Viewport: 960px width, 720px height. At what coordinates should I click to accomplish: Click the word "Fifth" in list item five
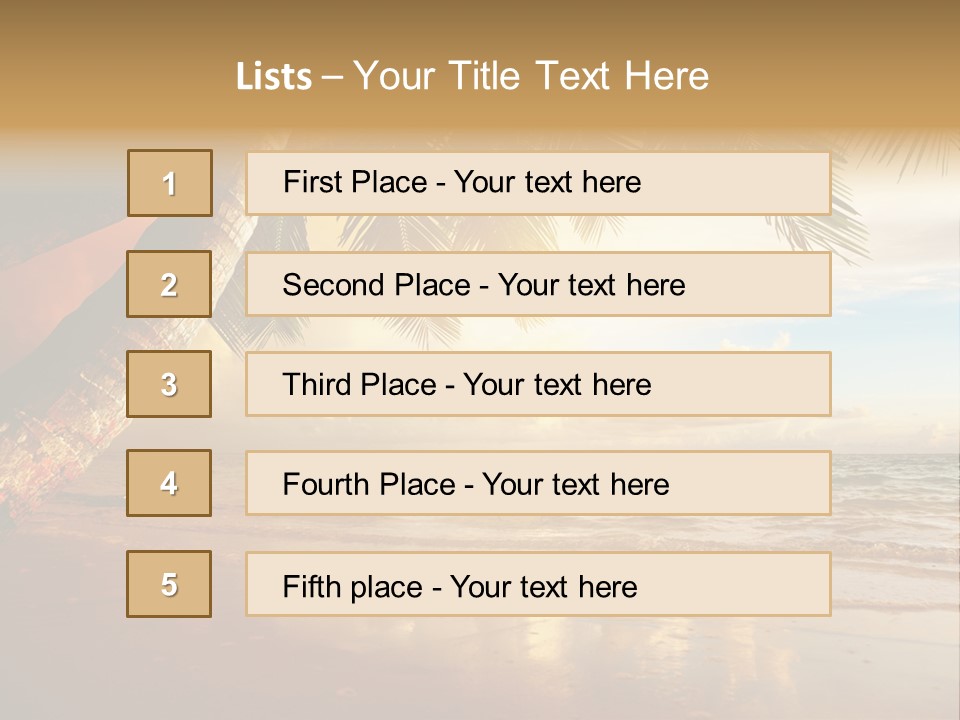[312, 586]
